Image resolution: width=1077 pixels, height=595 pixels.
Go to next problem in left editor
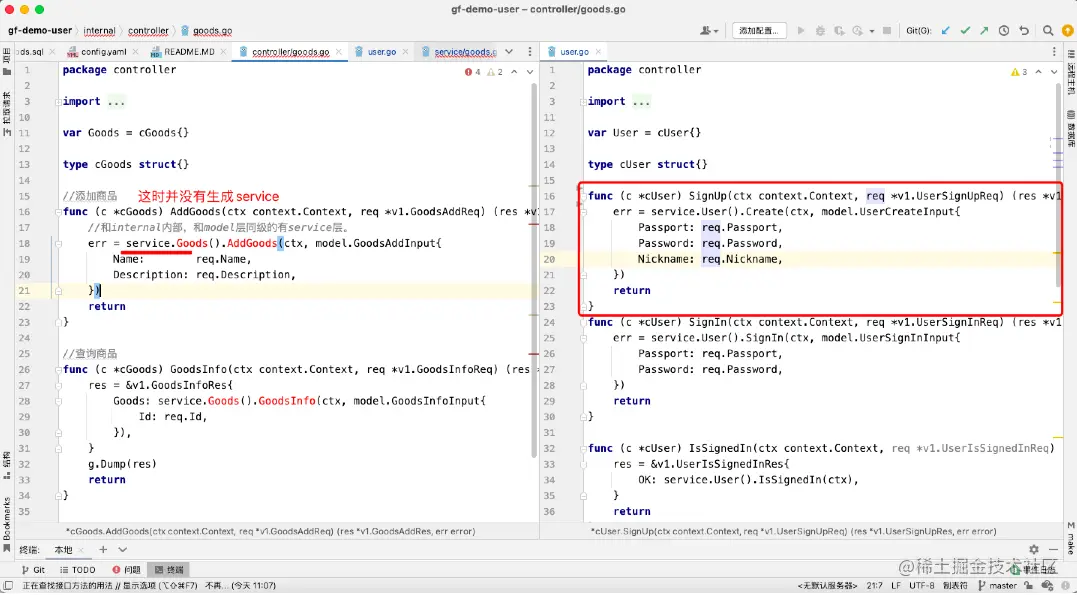530,71
